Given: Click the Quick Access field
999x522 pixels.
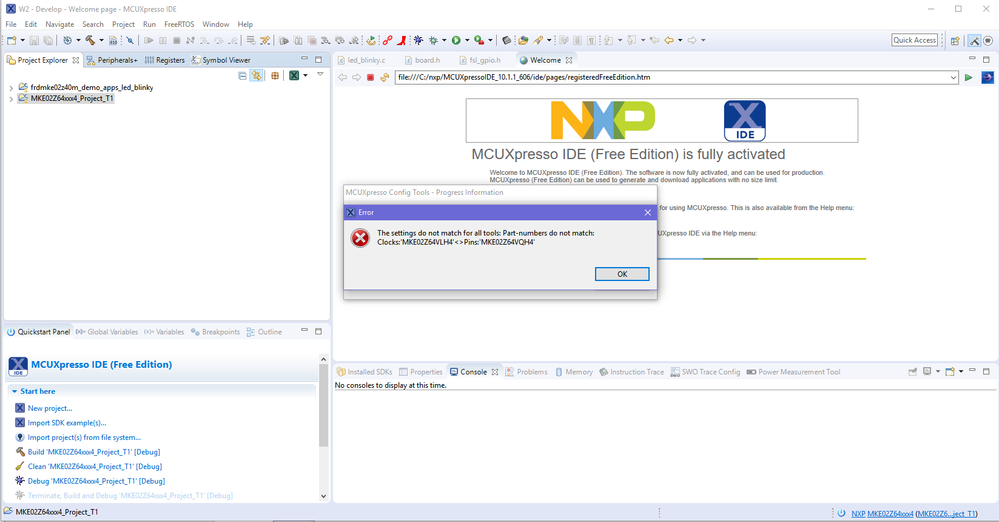Looking at the screenshot, I should pos(915,40).
